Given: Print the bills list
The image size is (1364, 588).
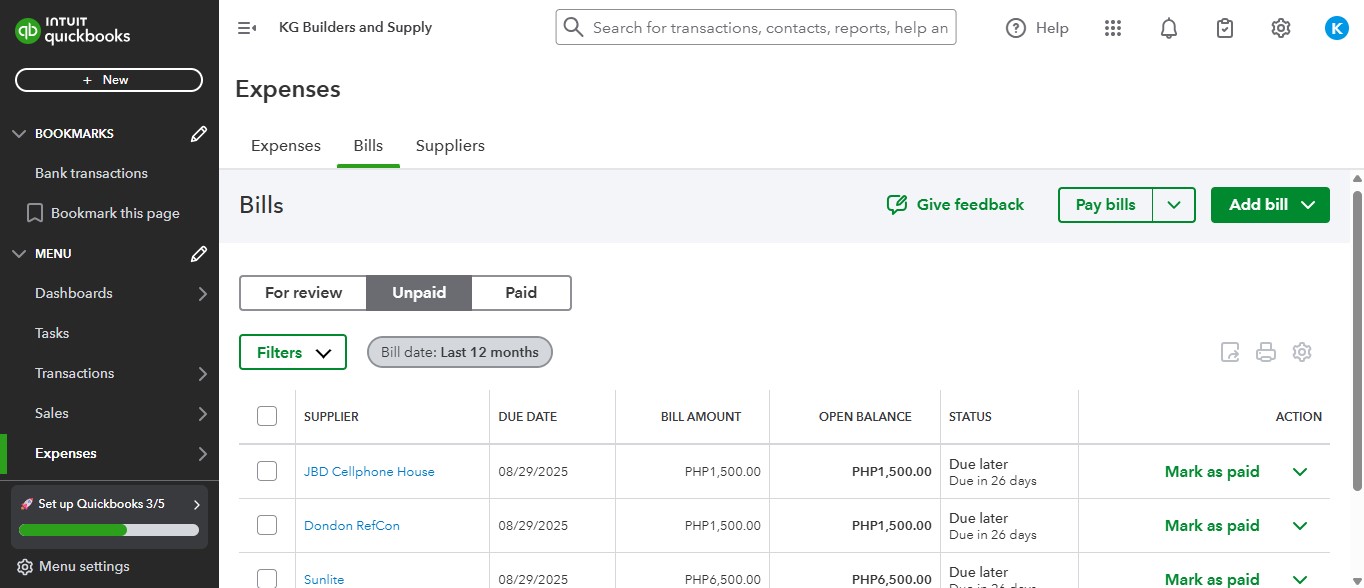Looking at the screenshot, I should click(x=1266, y=352).
